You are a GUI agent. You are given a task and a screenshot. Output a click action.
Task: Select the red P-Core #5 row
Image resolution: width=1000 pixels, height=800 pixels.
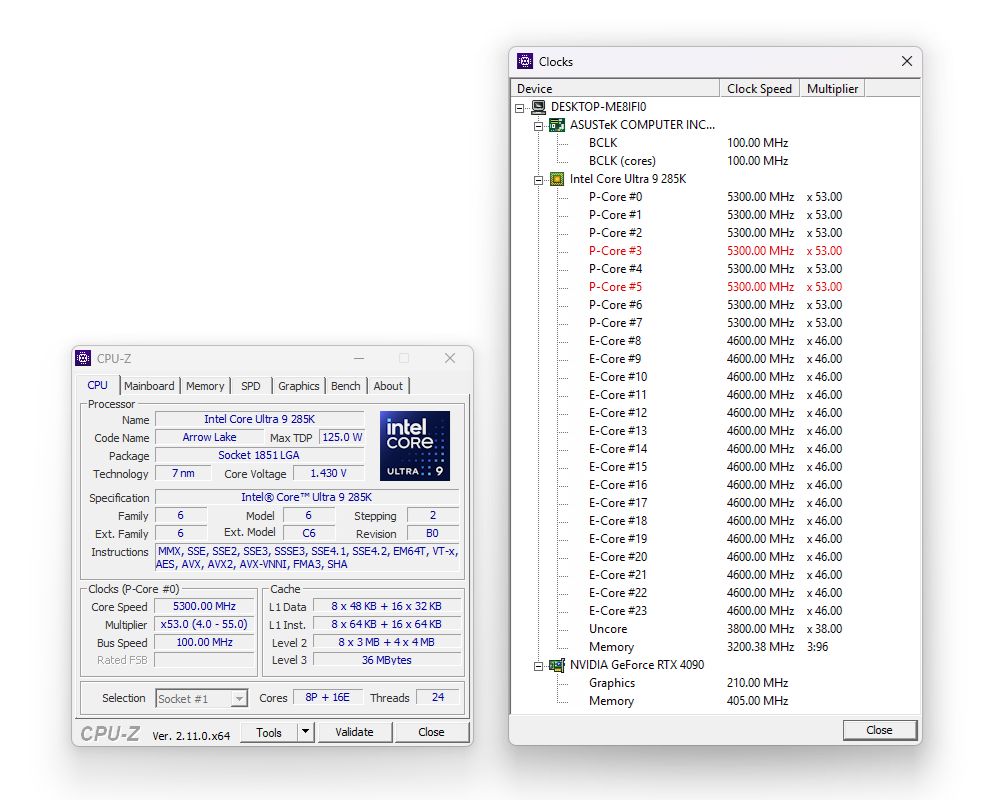(715, 286)
